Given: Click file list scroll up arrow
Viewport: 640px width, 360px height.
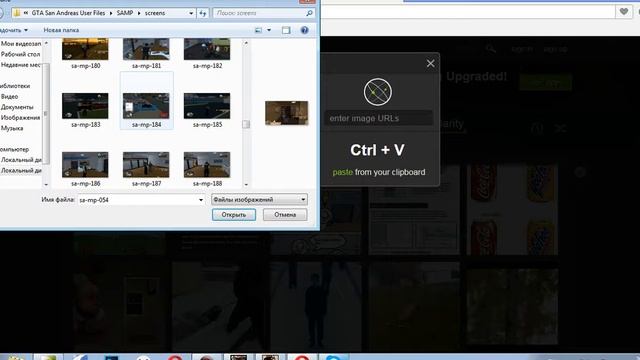Looking at the screenshot, I should coord(246,42).
